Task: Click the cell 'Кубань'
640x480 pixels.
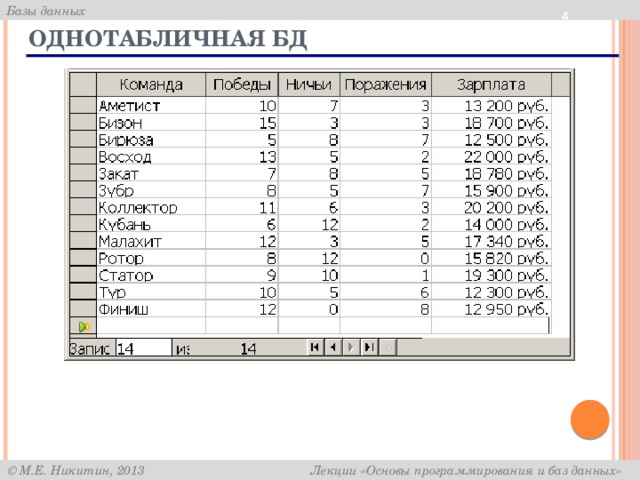Action: pos(151,224)
